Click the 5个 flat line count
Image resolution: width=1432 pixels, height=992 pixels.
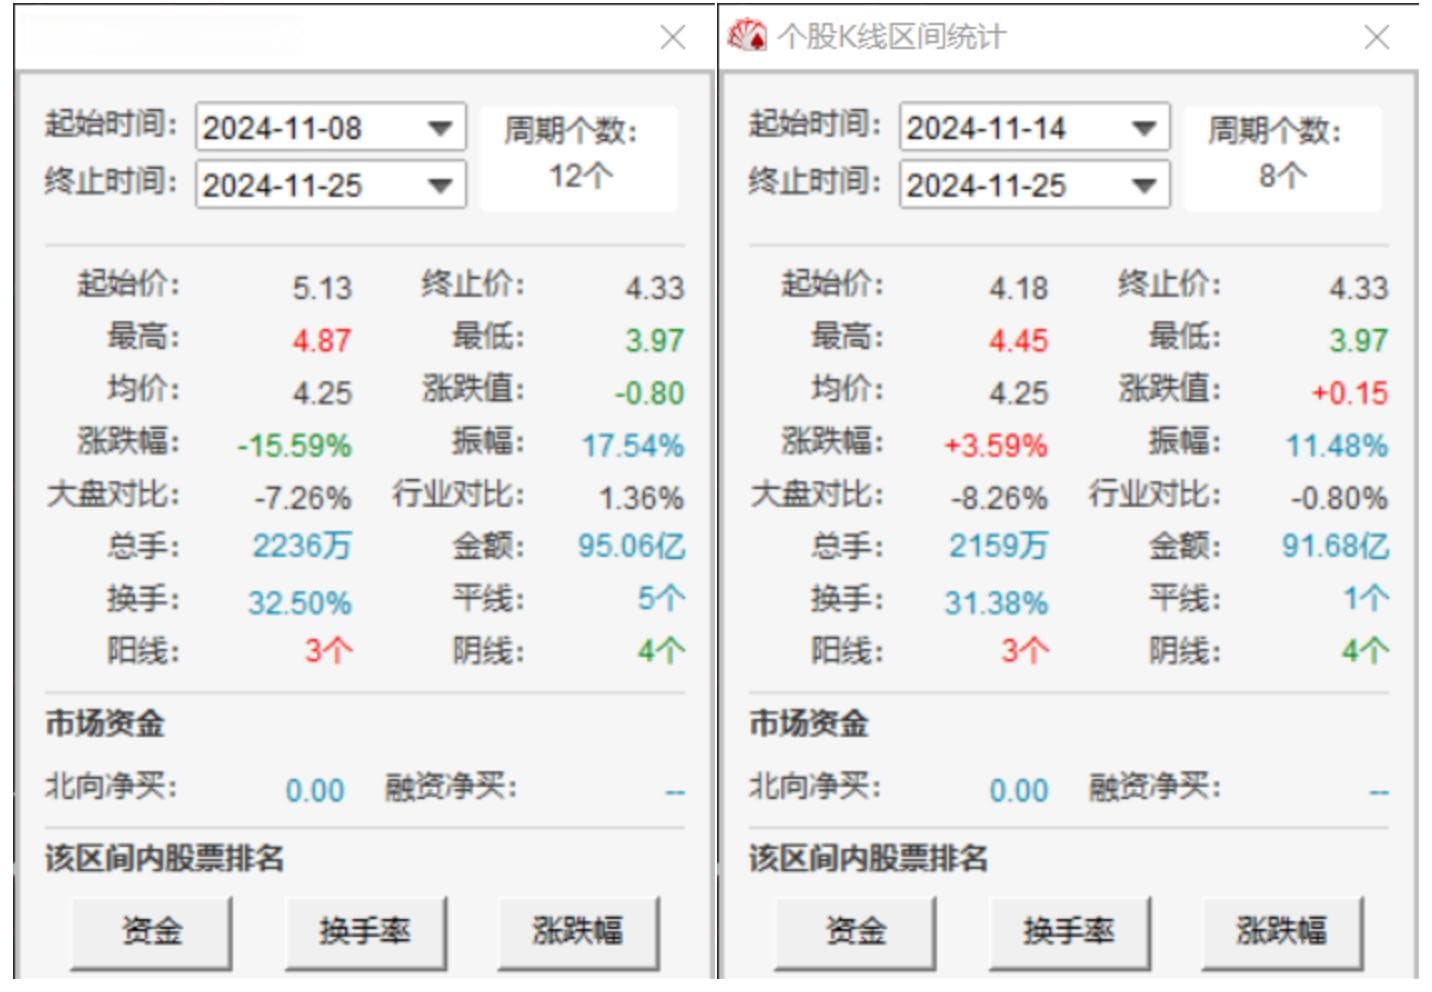click(662, 598)
